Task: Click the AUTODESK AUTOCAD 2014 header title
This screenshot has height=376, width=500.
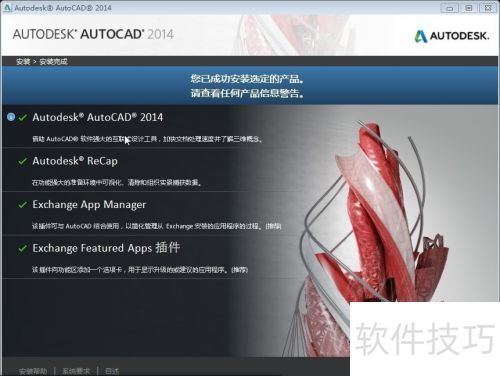Action: 93,34
